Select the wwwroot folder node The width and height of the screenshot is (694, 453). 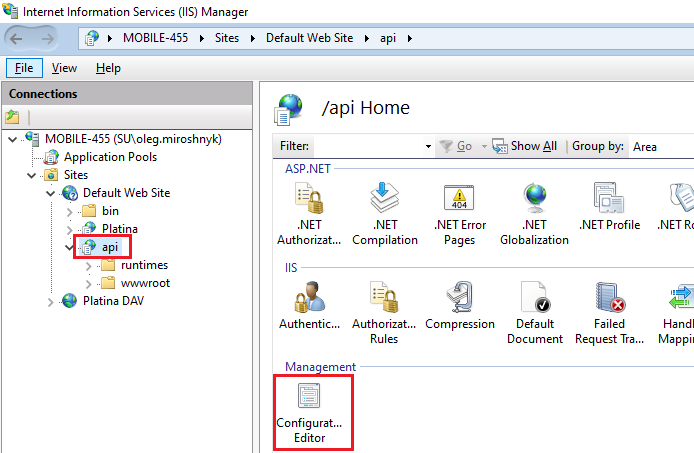(145, 283)
